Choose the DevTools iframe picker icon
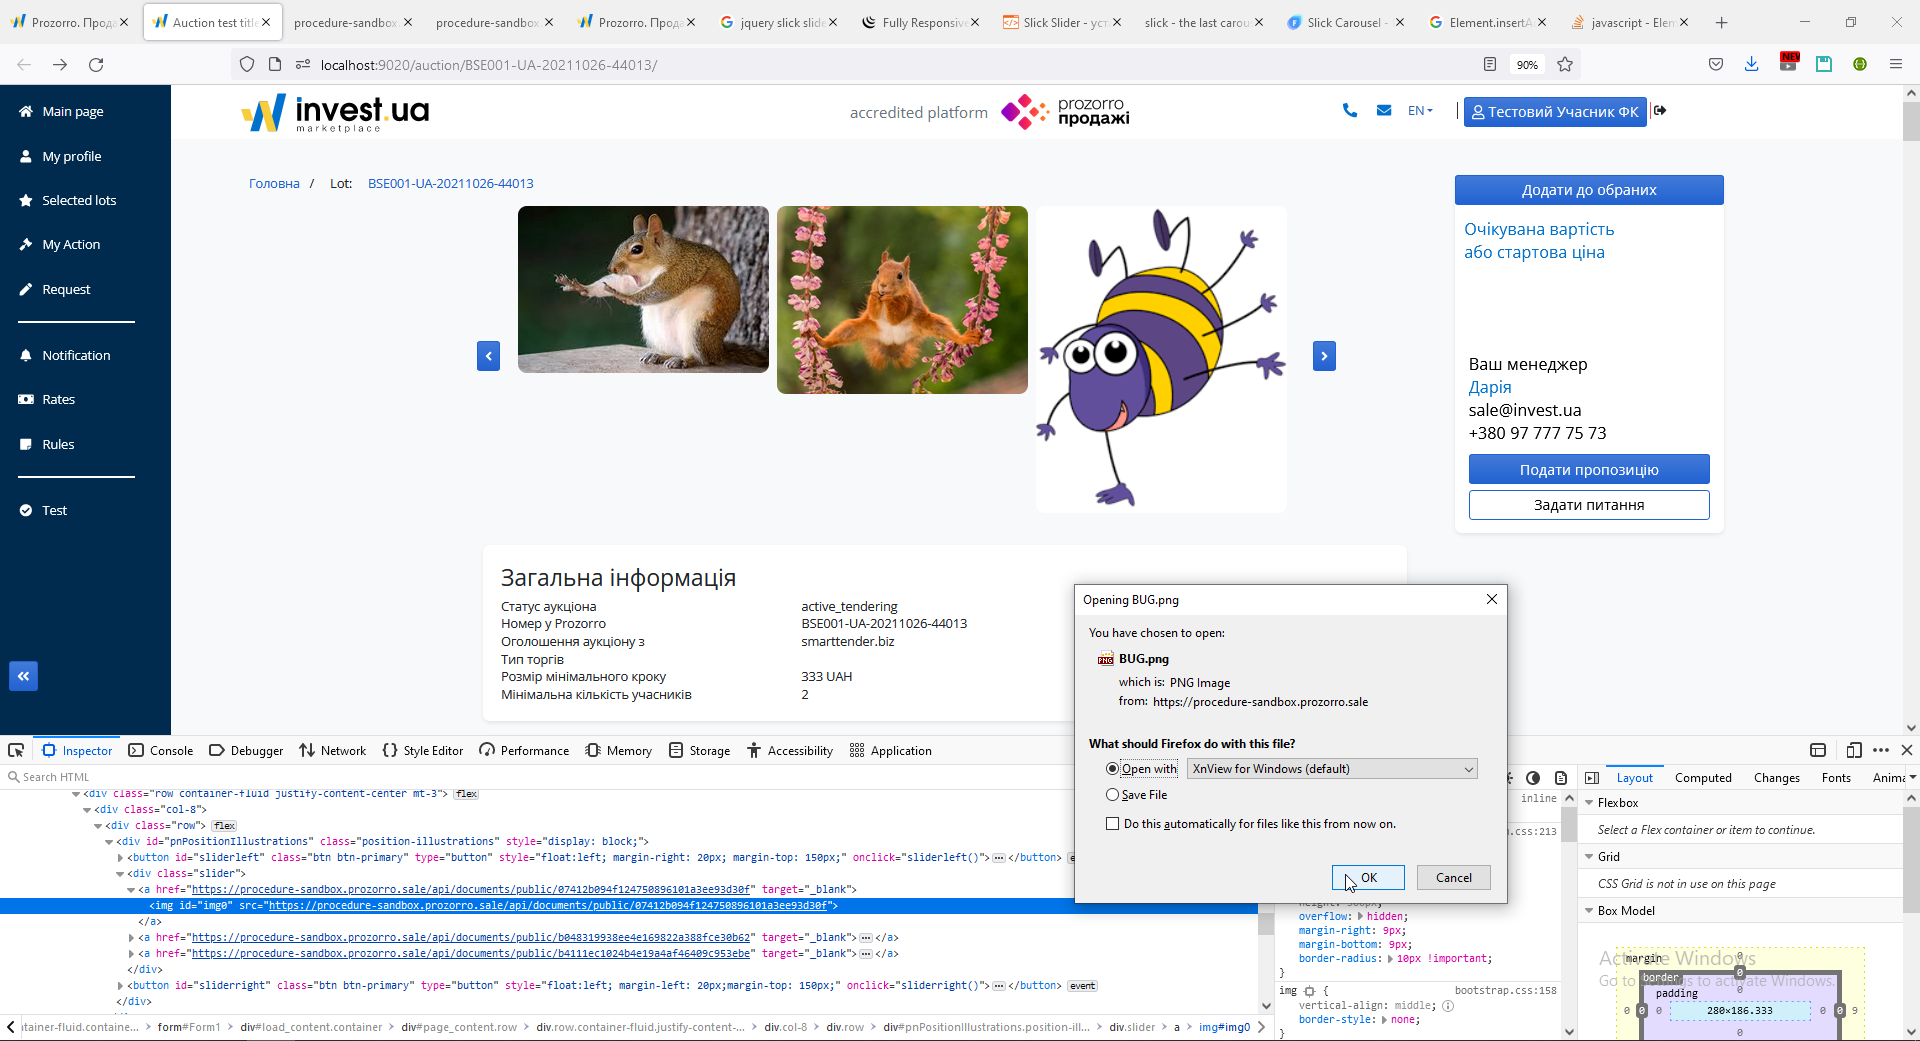Screen dimensions: 1920x1041 pos(1818,750)
